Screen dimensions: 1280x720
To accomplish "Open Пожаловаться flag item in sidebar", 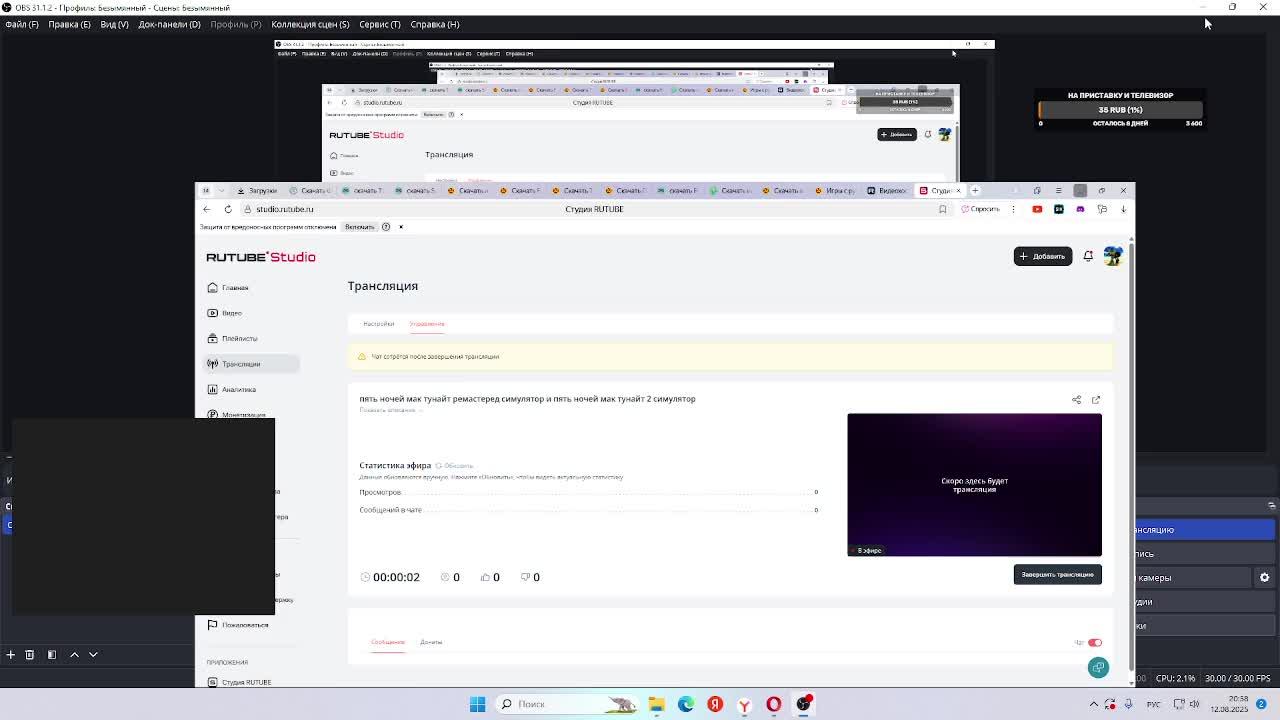I will pyautogui.click(x=238, y=625).
